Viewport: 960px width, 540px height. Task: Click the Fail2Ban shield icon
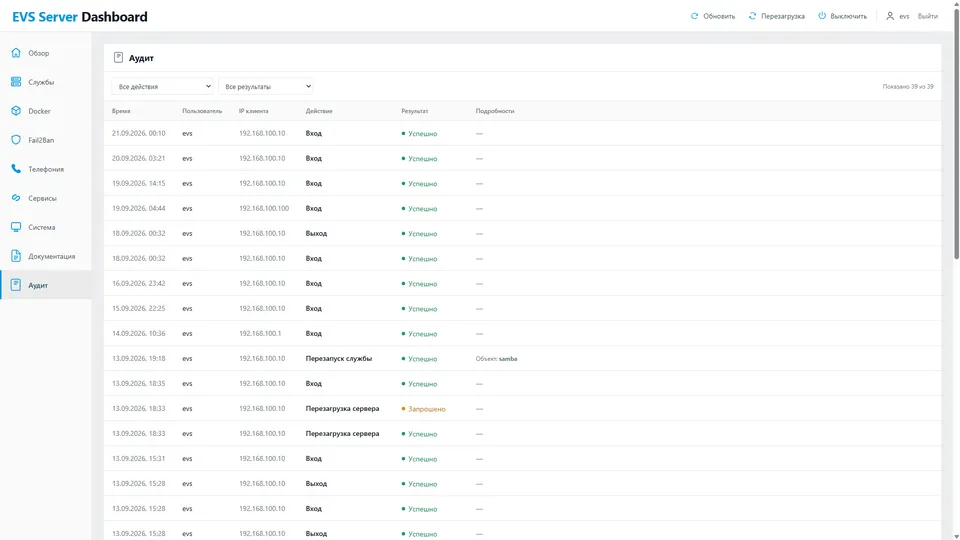tap(16, 140)
